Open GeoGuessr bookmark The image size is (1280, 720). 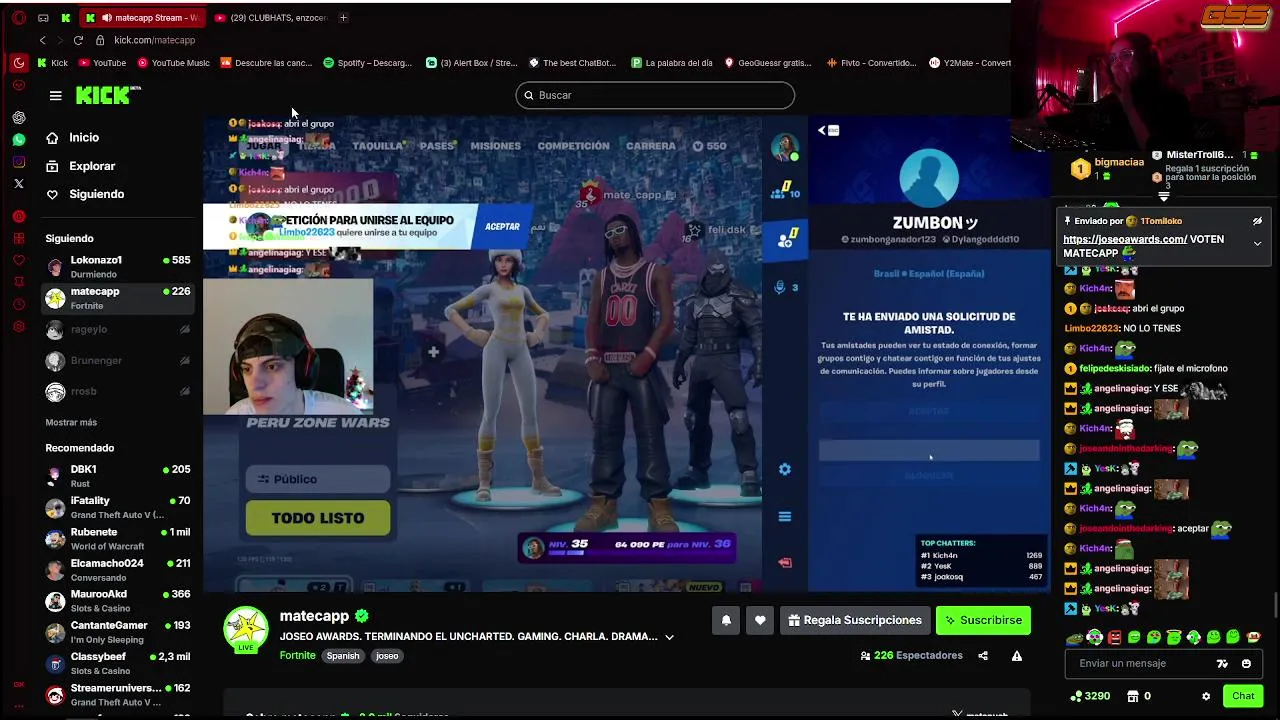[767, 63]
